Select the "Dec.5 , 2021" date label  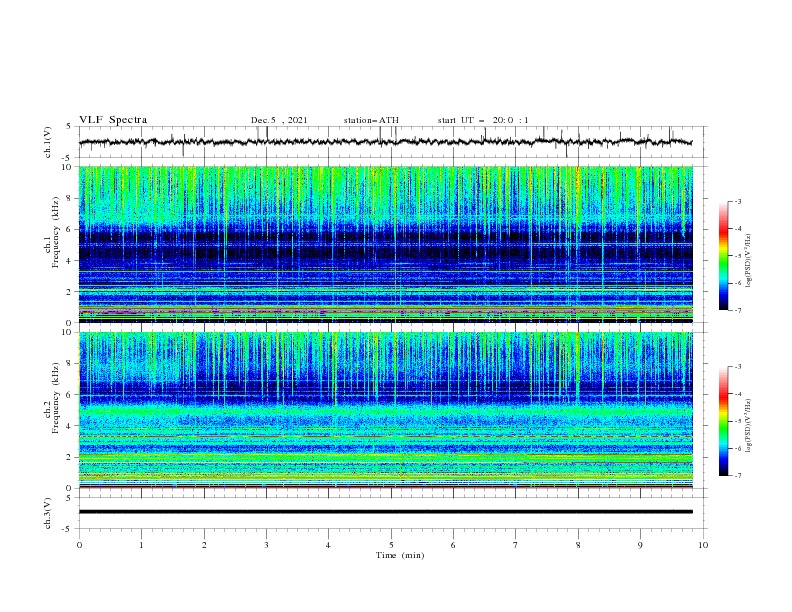[x=279, y=120]
